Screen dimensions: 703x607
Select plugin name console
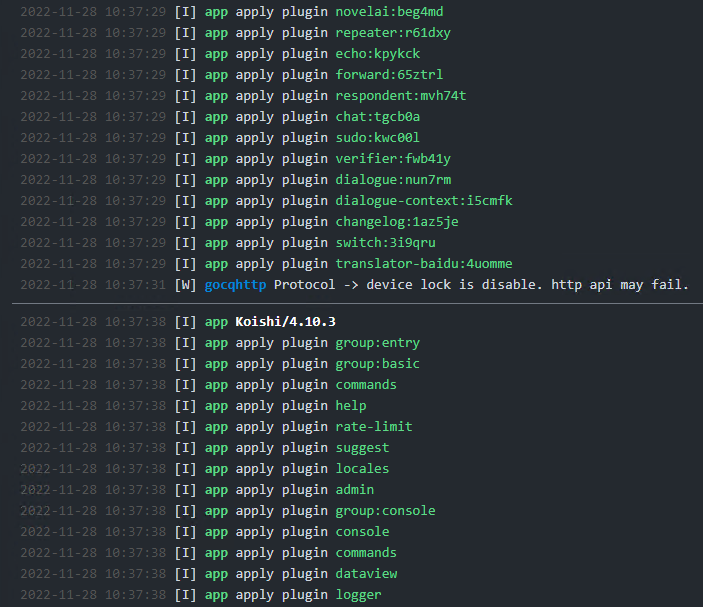click(x=362, y=532)
